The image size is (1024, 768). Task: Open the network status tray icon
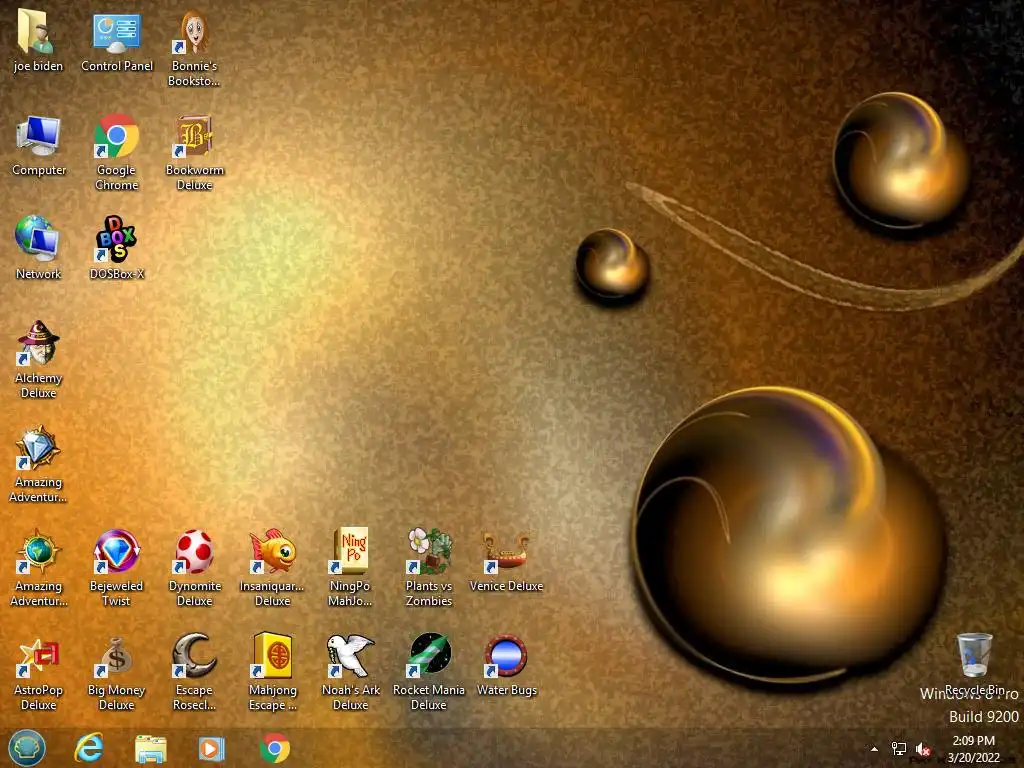899,749
